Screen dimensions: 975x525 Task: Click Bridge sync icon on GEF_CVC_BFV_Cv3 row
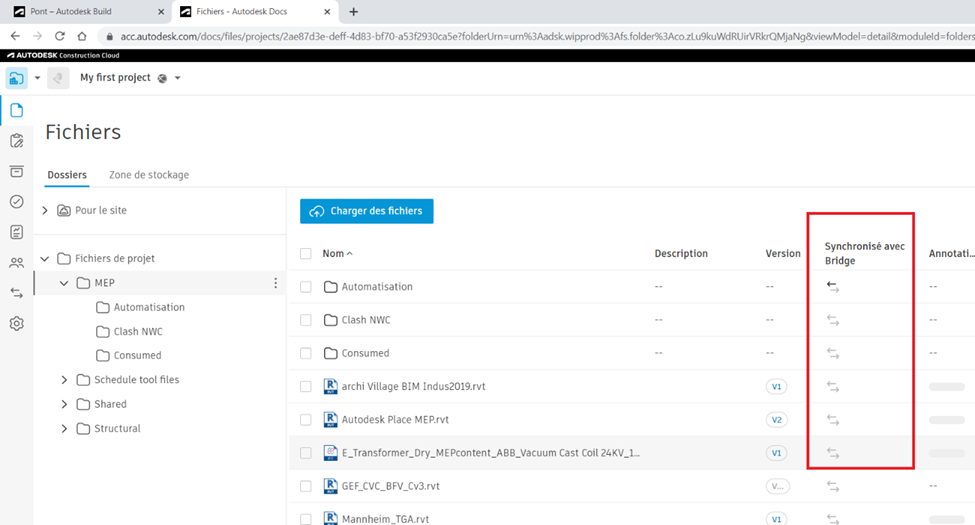[833, 486]
